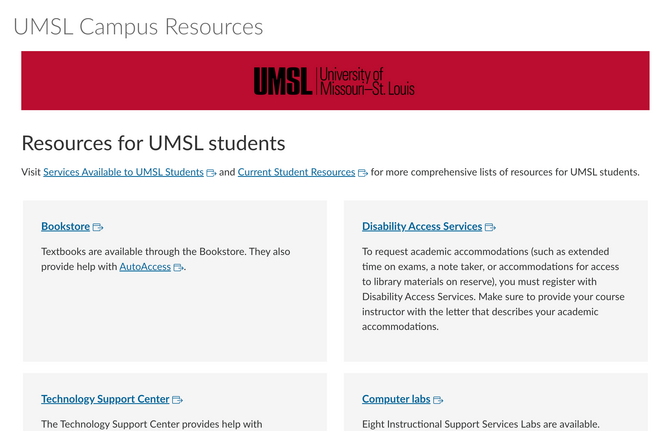Open the Computer labs link

pos(395,399)
